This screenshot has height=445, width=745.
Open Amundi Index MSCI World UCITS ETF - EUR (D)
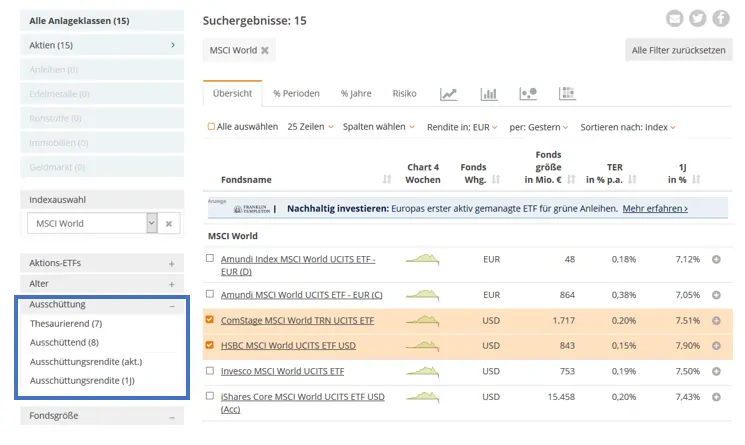[x=298, y=265]
